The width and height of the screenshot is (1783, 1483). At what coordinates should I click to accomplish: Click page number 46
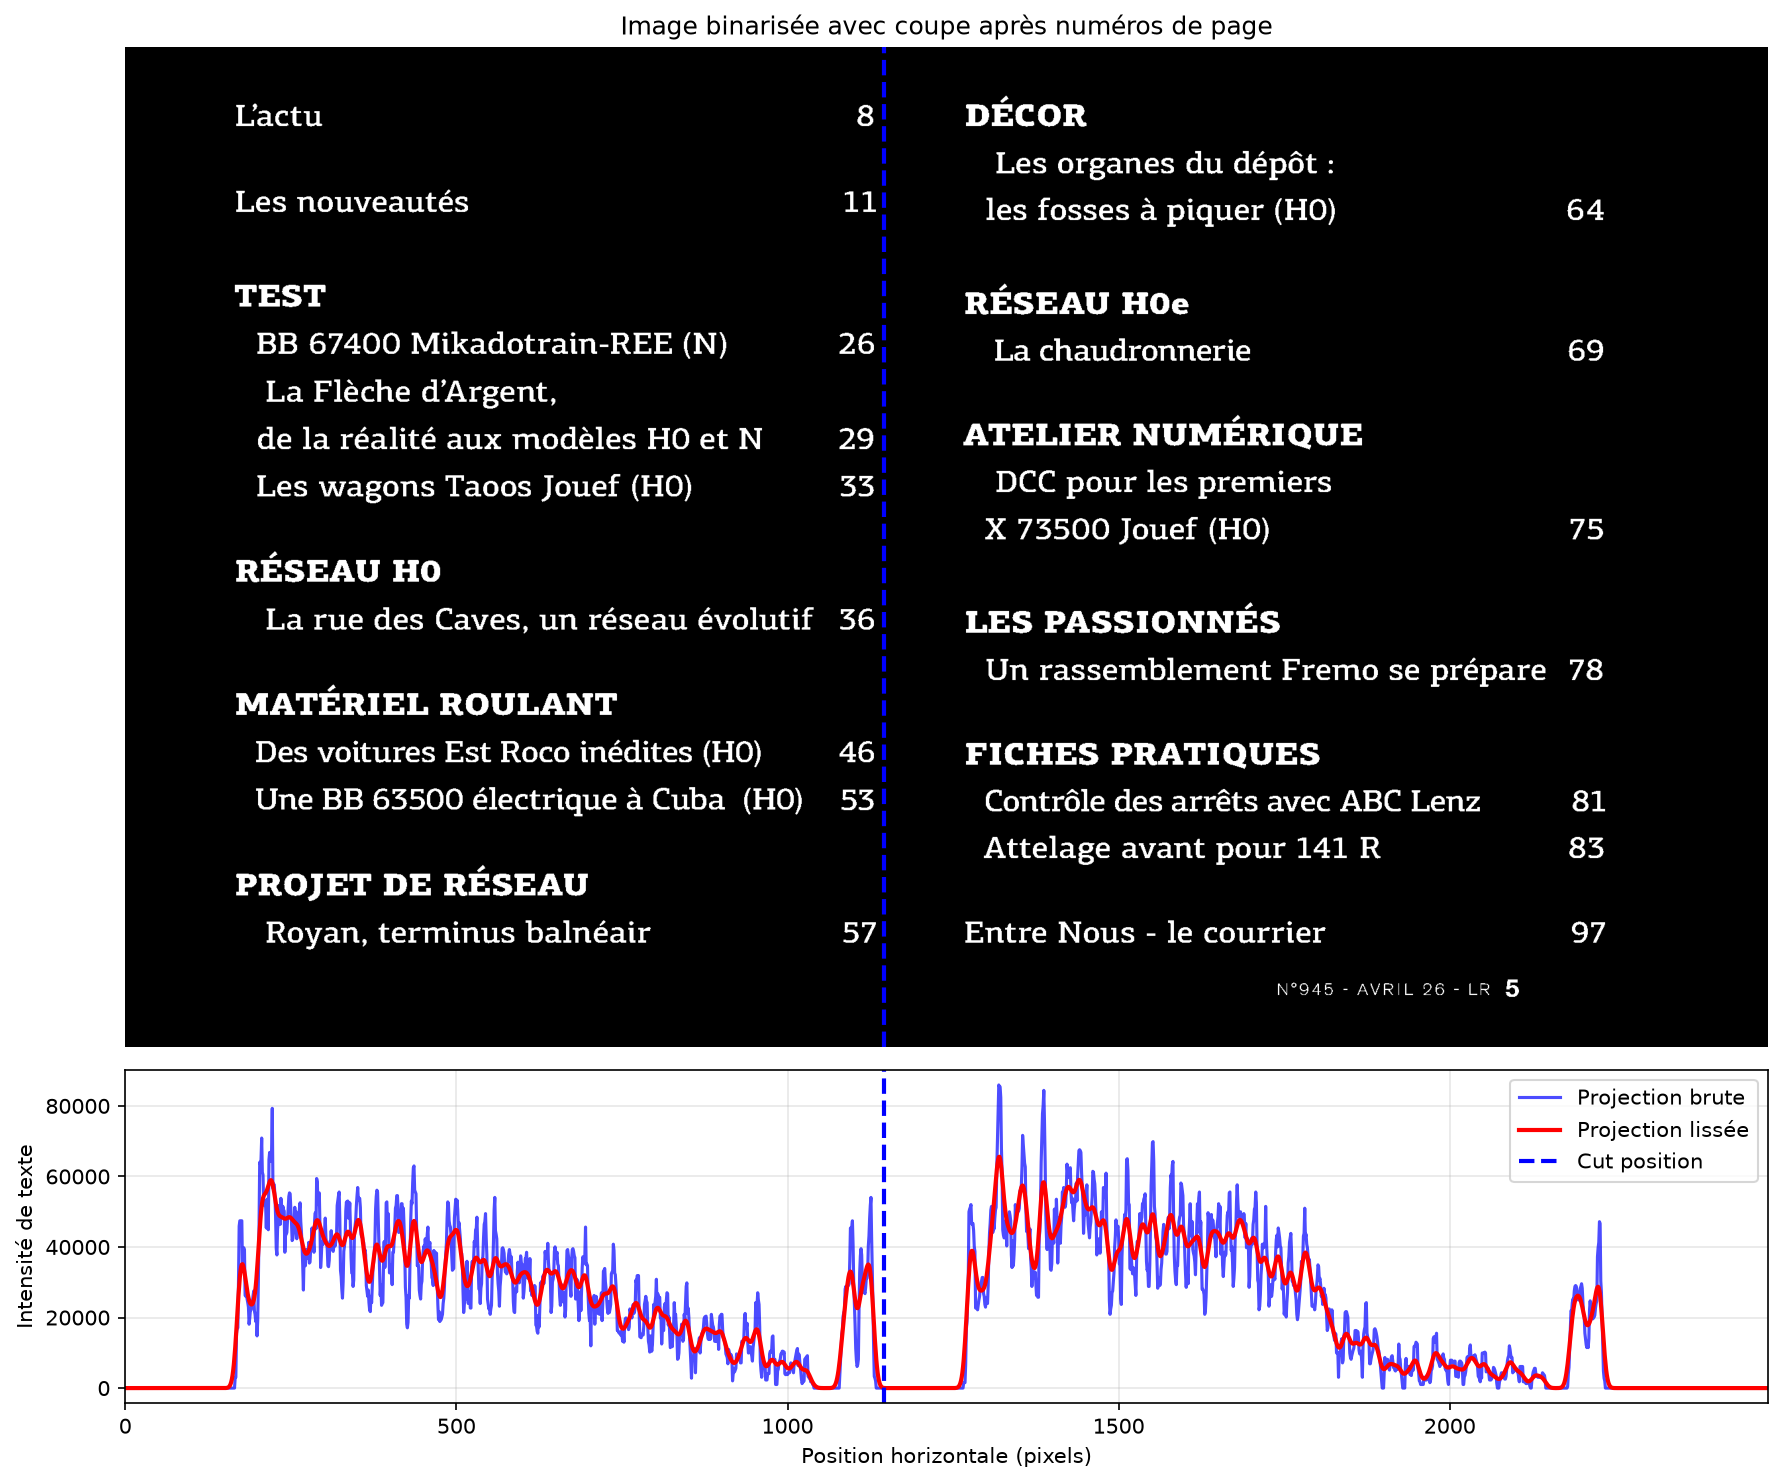857,752
